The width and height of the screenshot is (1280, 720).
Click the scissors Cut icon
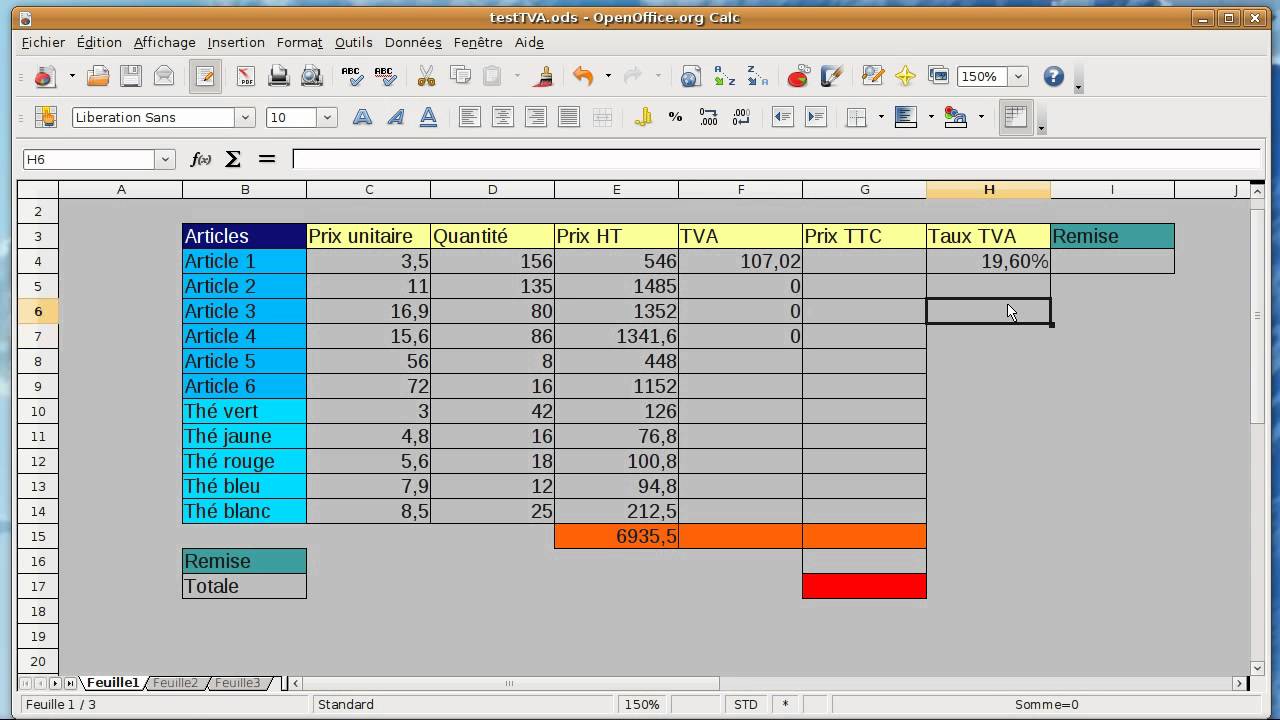point(426,77)
